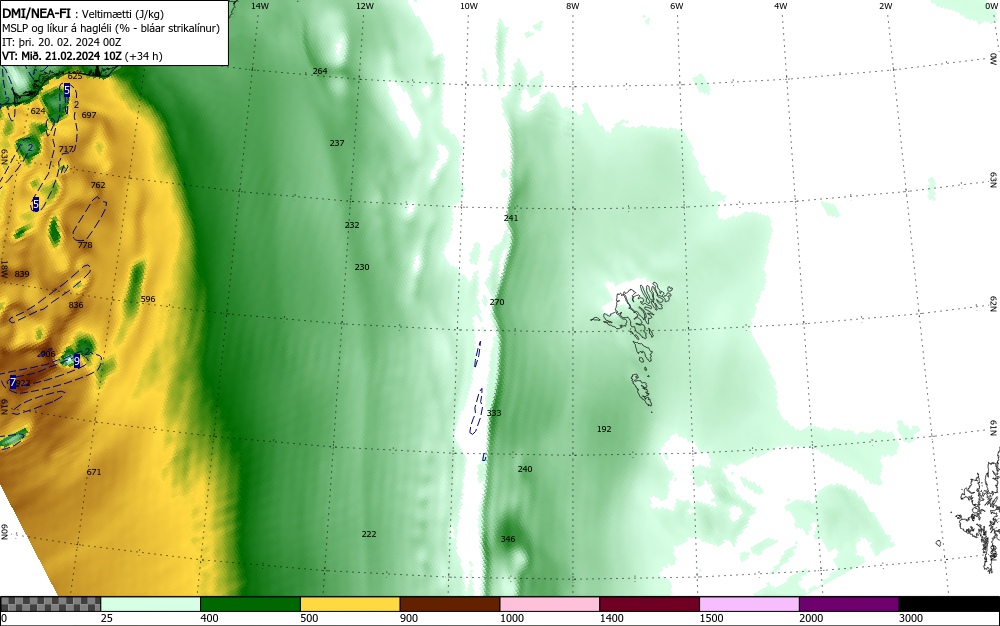Click the map value '264'
Viewport: 1000px width, 626px height.
click(320, 71)
